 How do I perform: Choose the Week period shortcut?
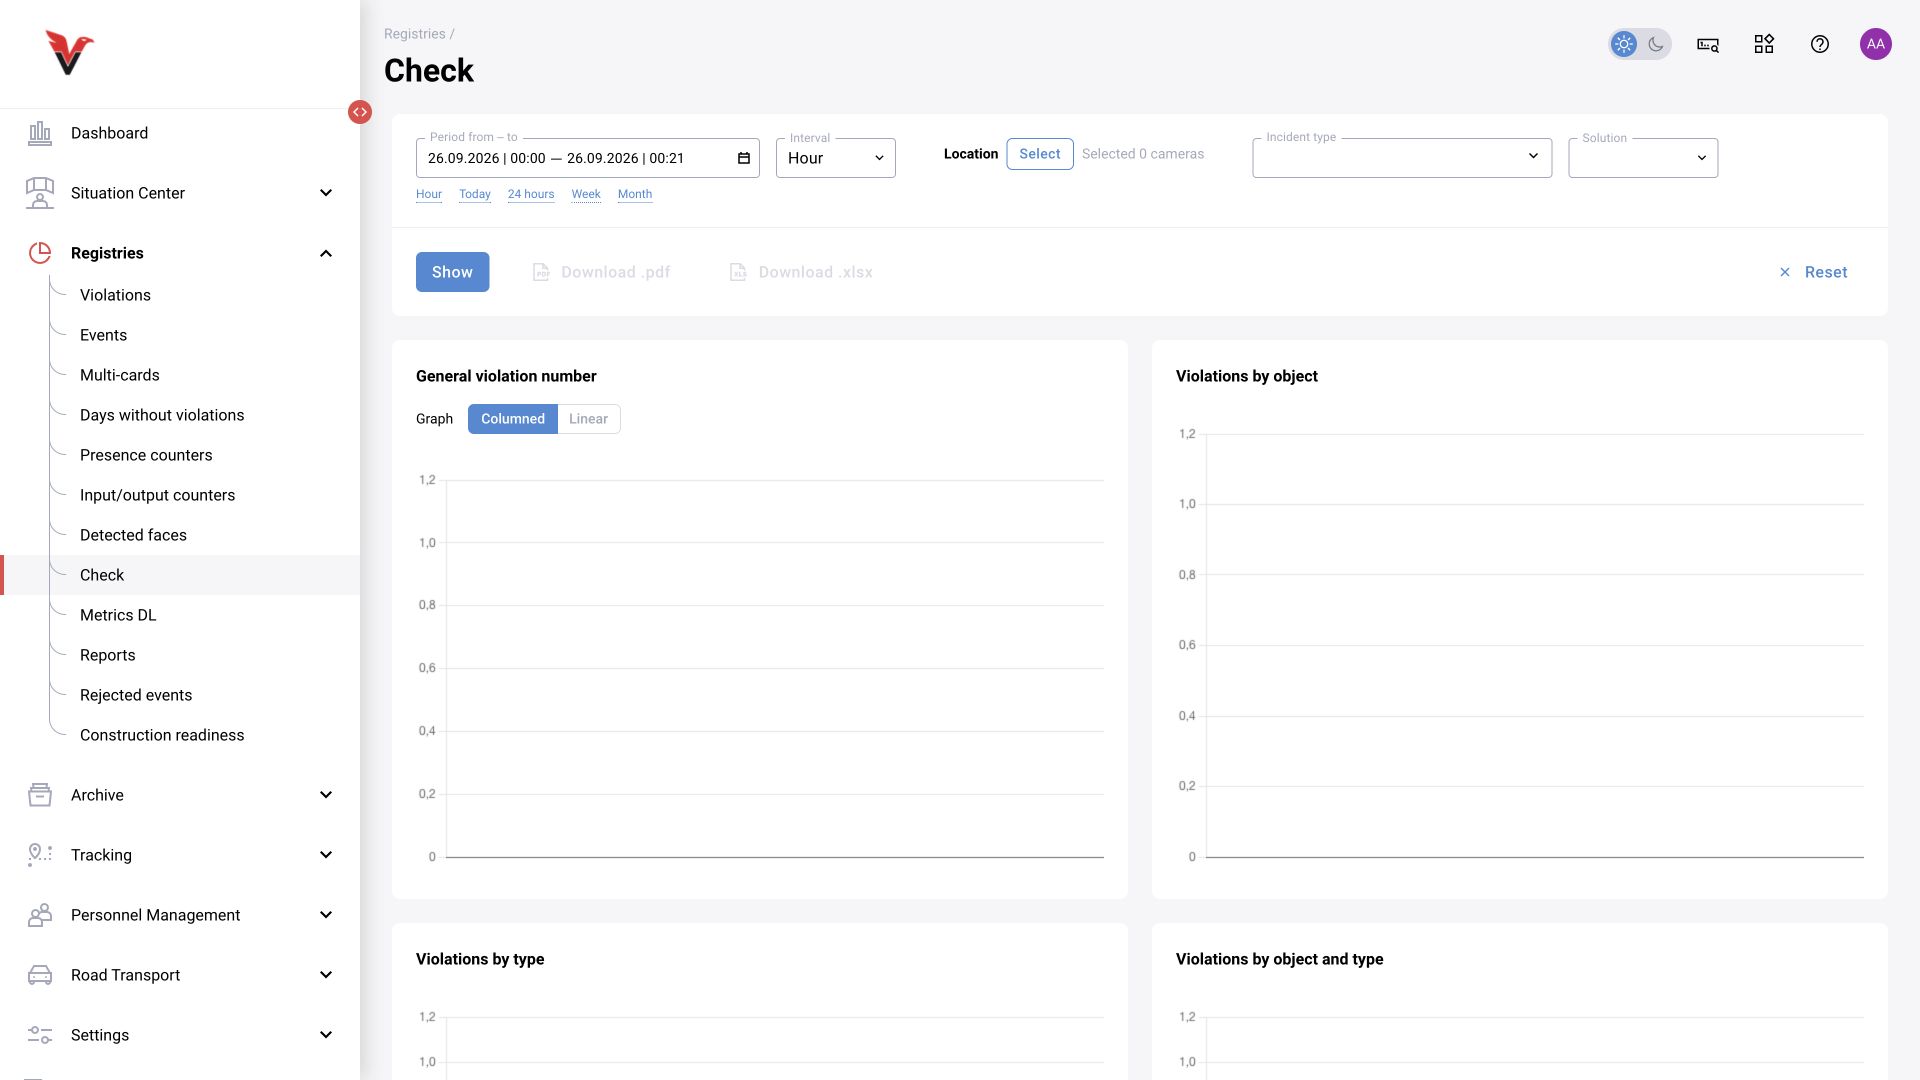pyautogui.click(x=586, y=194)
